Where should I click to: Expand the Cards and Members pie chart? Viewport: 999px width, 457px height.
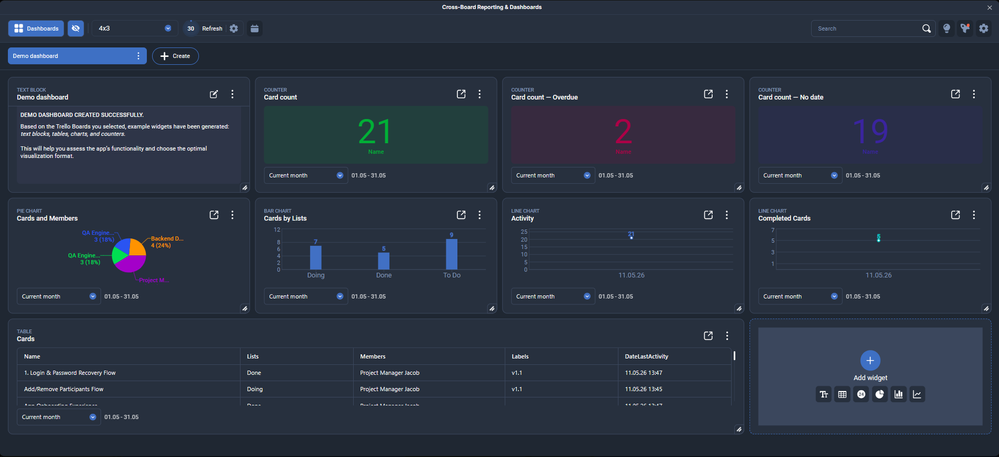point(214,215)
